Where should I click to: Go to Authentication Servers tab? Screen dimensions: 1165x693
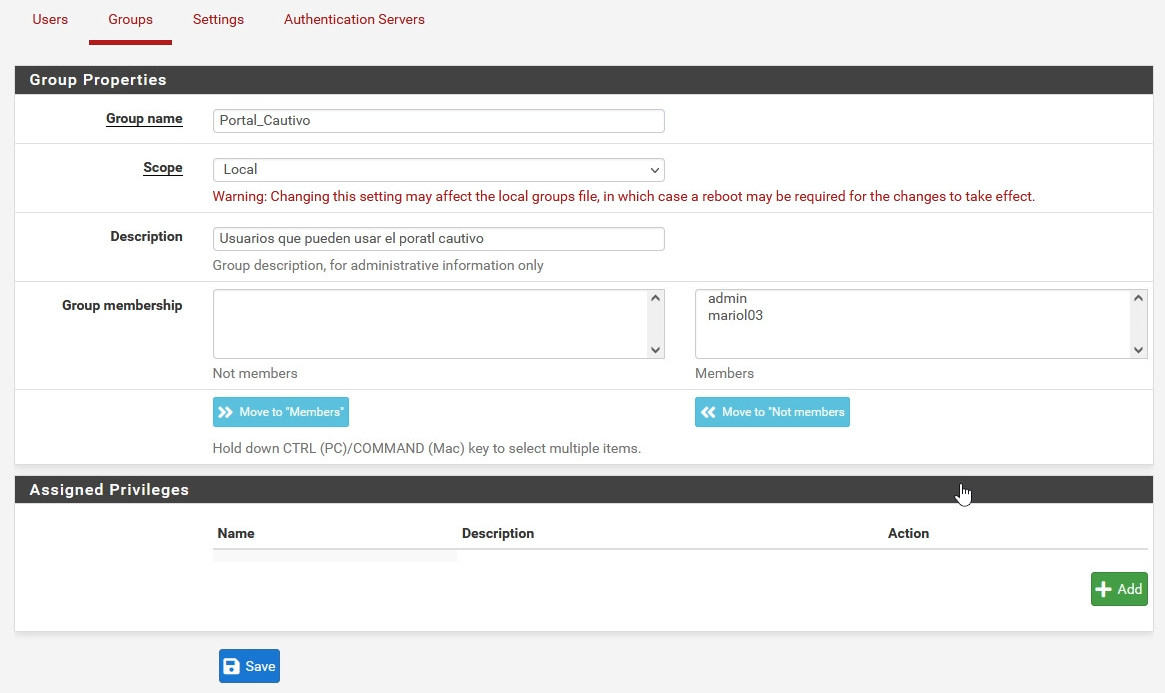[354, 19]
